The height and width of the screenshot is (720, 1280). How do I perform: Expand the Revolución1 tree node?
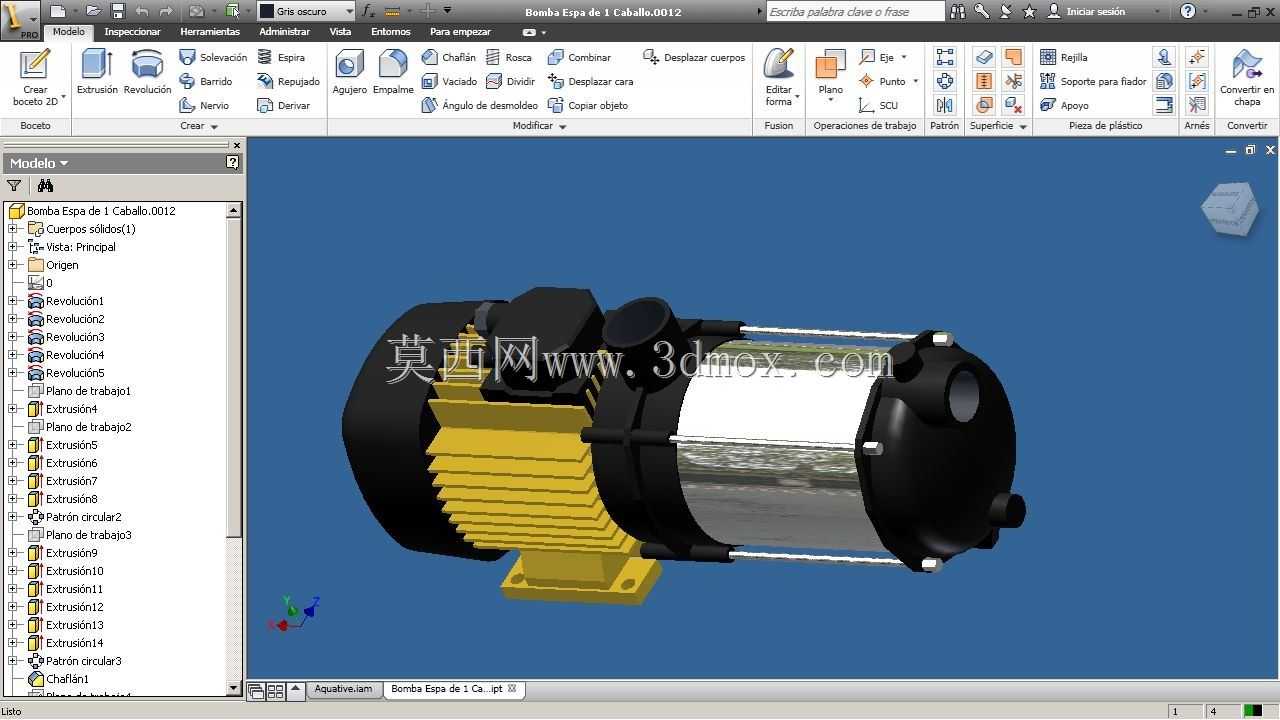(x=13, y=301)
